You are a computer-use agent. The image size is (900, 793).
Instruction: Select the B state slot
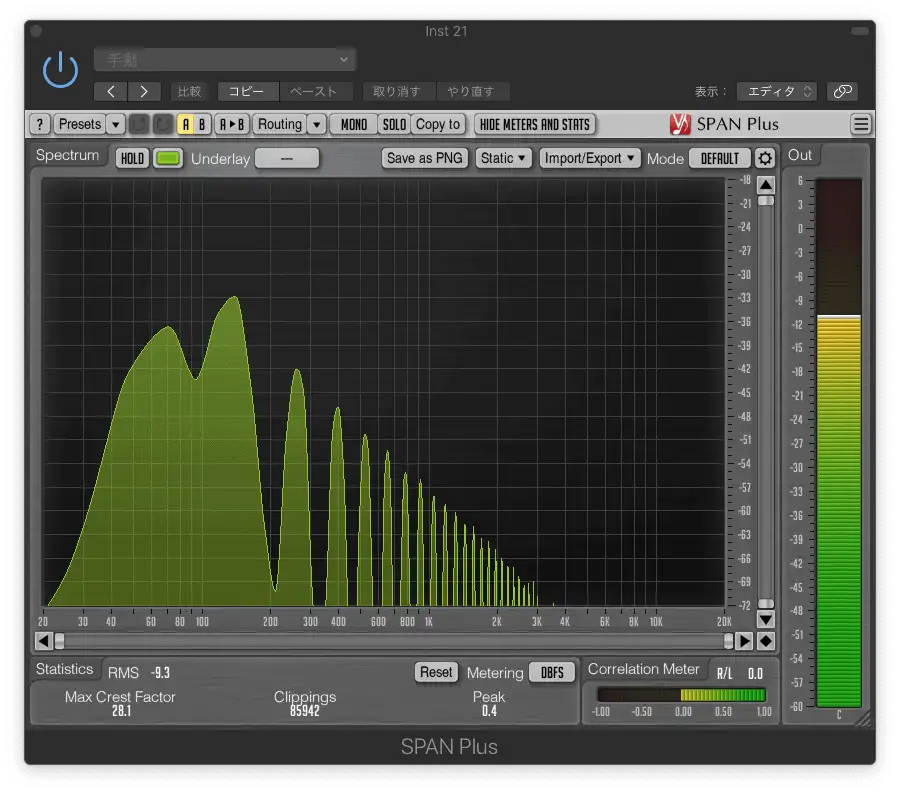(202, 124)
